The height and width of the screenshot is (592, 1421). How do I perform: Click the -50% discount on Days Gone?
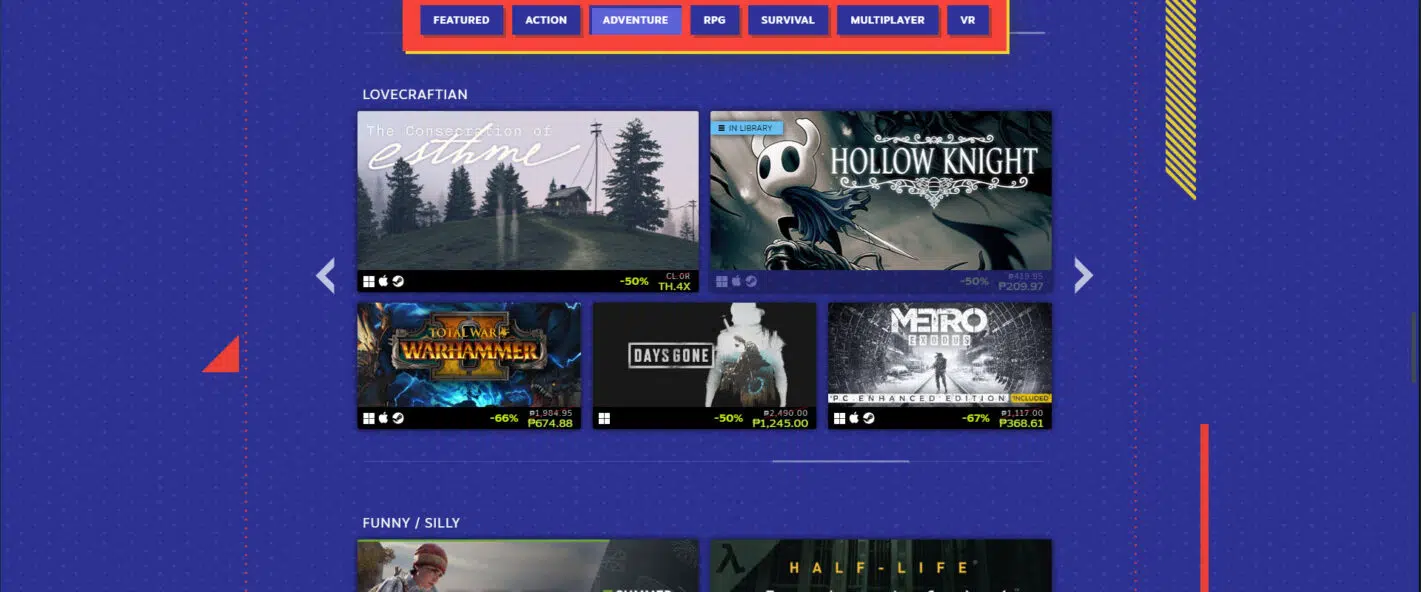(729, 419)
